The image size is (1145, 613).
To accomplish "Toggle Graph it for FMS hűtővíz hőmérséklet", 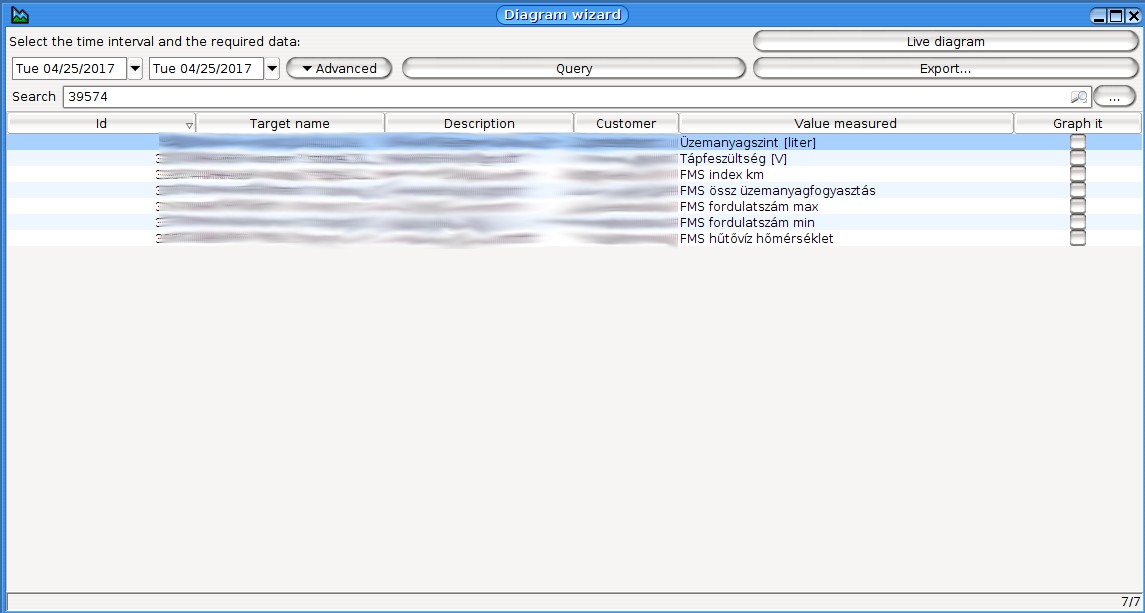I will click(x=1077, y=239).
